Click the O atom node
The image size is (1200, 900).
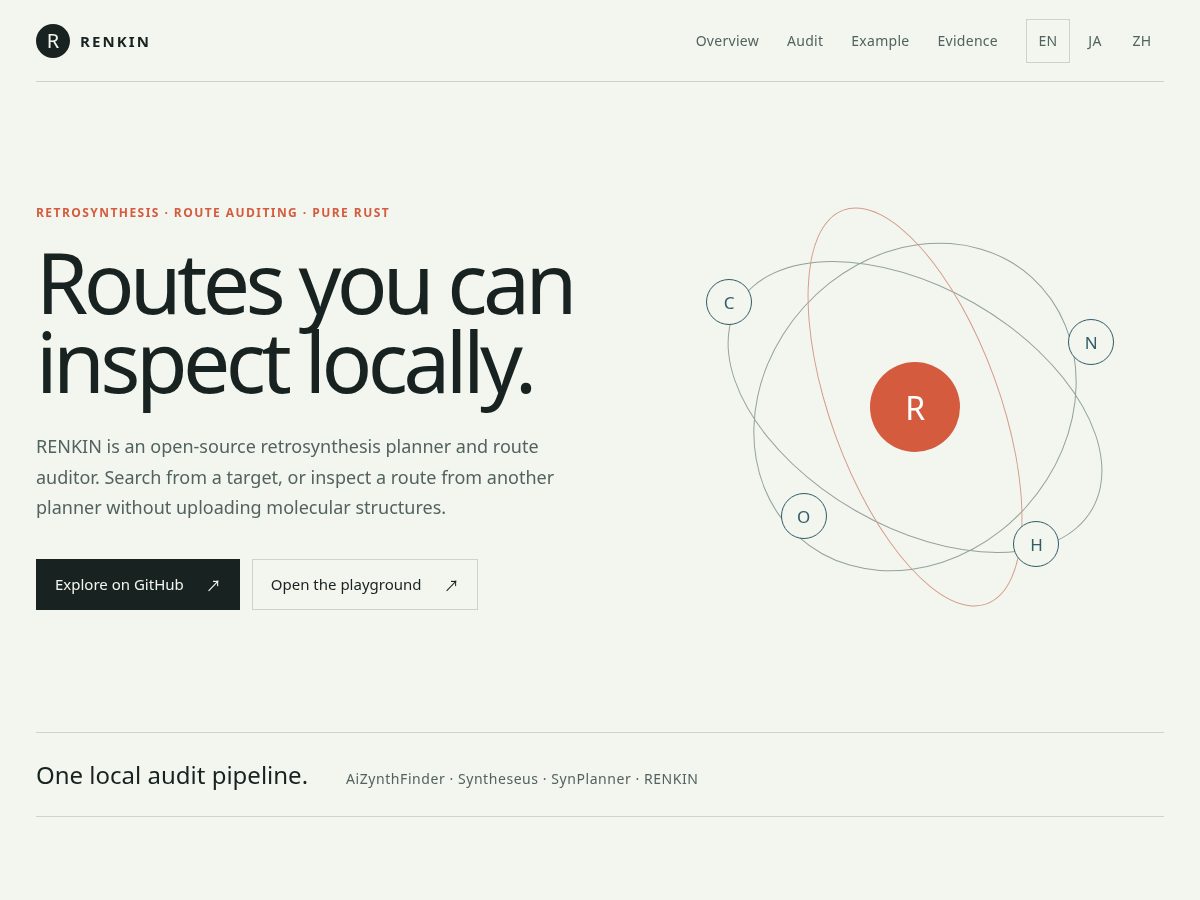point(804,516)
